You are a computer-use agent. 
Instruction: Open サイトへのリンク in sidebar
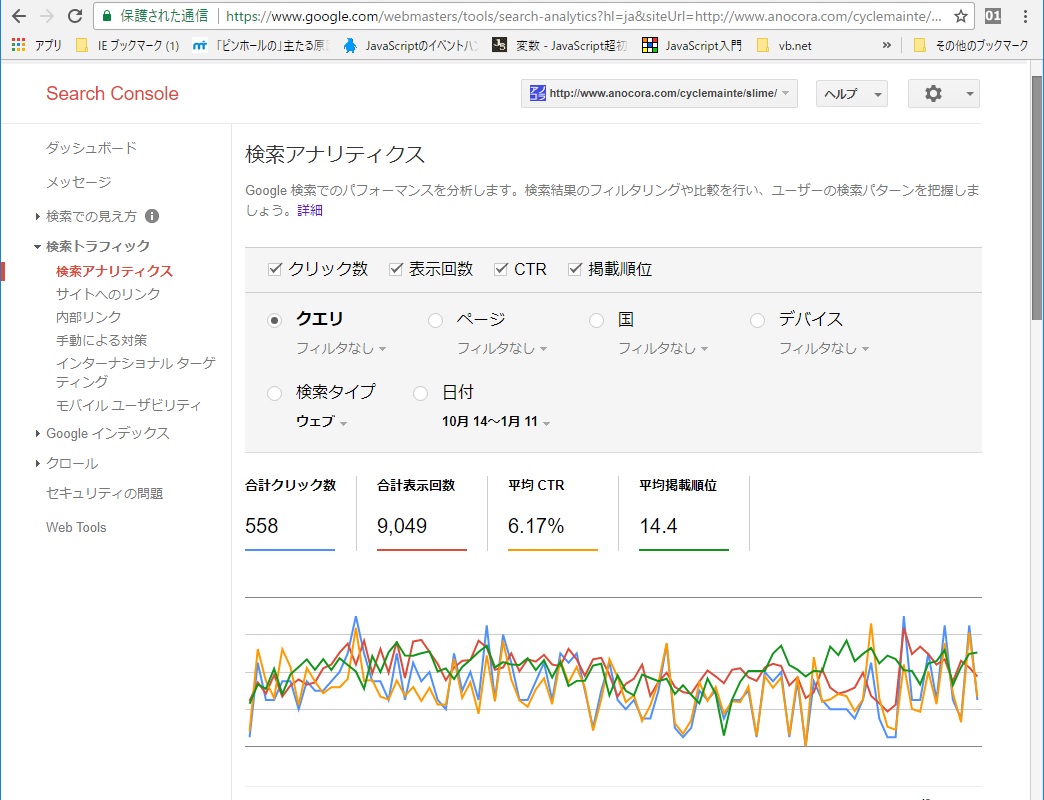[108, 294]
